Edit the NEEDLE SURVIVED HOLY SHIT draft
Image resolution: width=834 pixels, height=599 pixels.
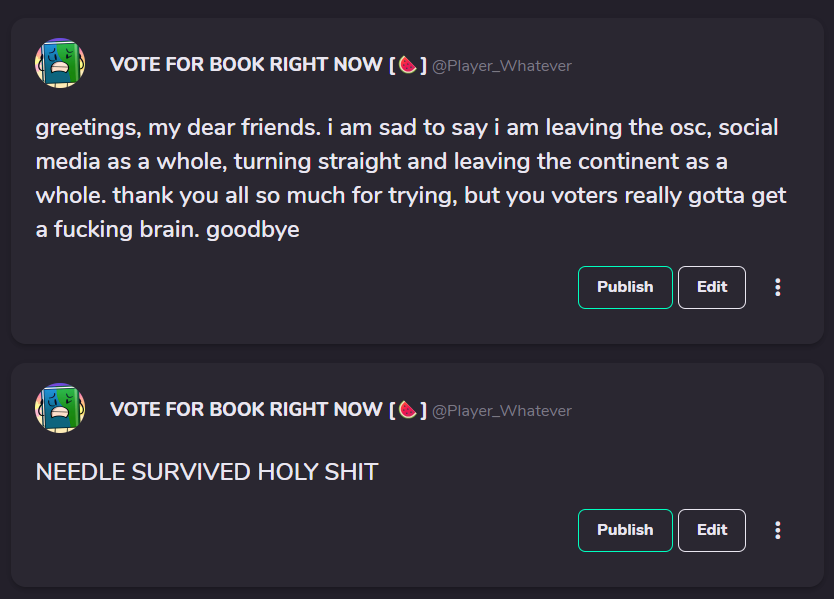click(712, 530)
